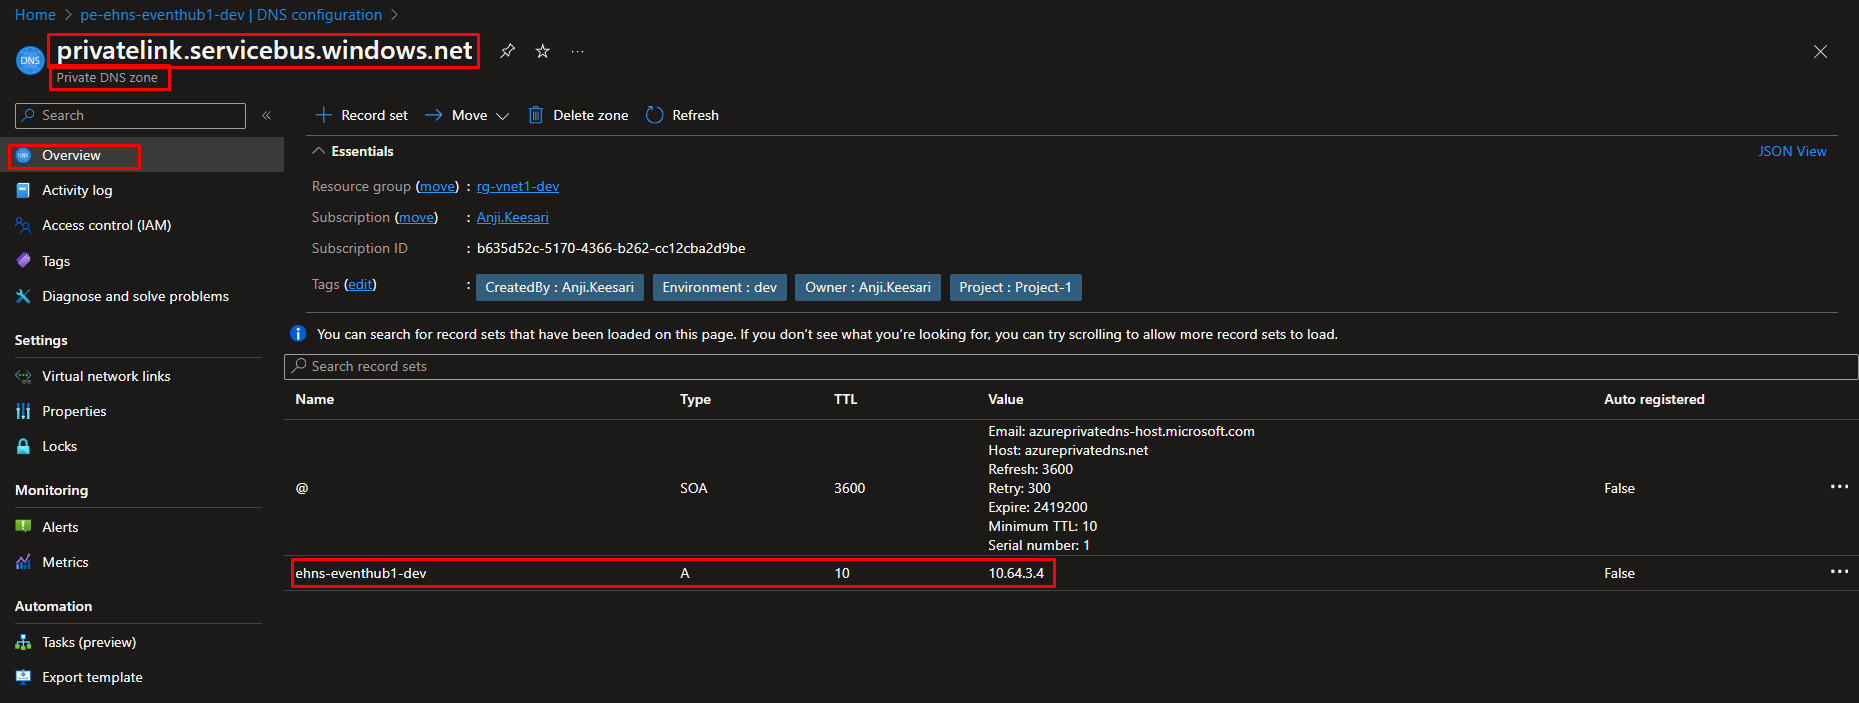Click the Metrics chart icon
The width and height of the screenshot is (1859, 703).
[x=24, y=562]
